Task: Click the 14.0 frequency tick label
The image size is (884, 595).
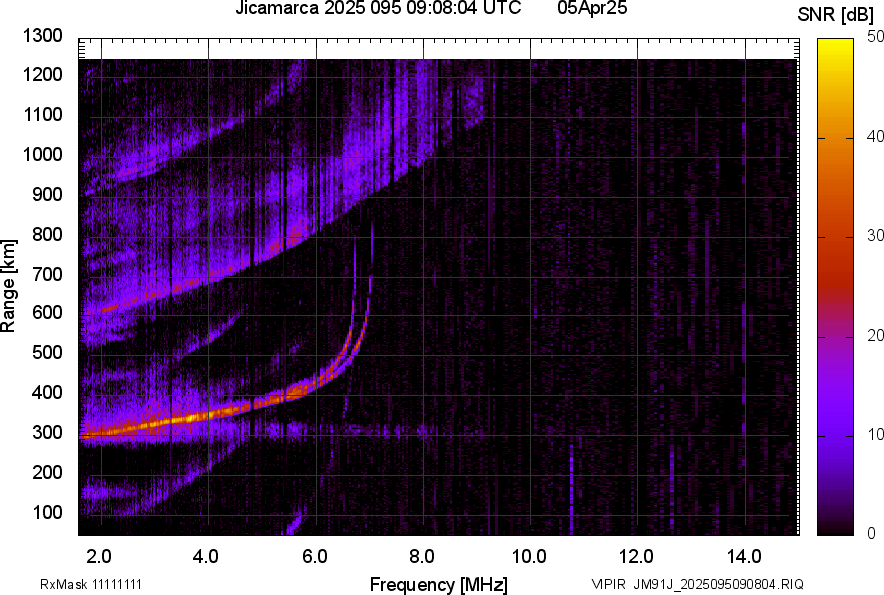Action: pyautogui.click(x=744, y=557)
